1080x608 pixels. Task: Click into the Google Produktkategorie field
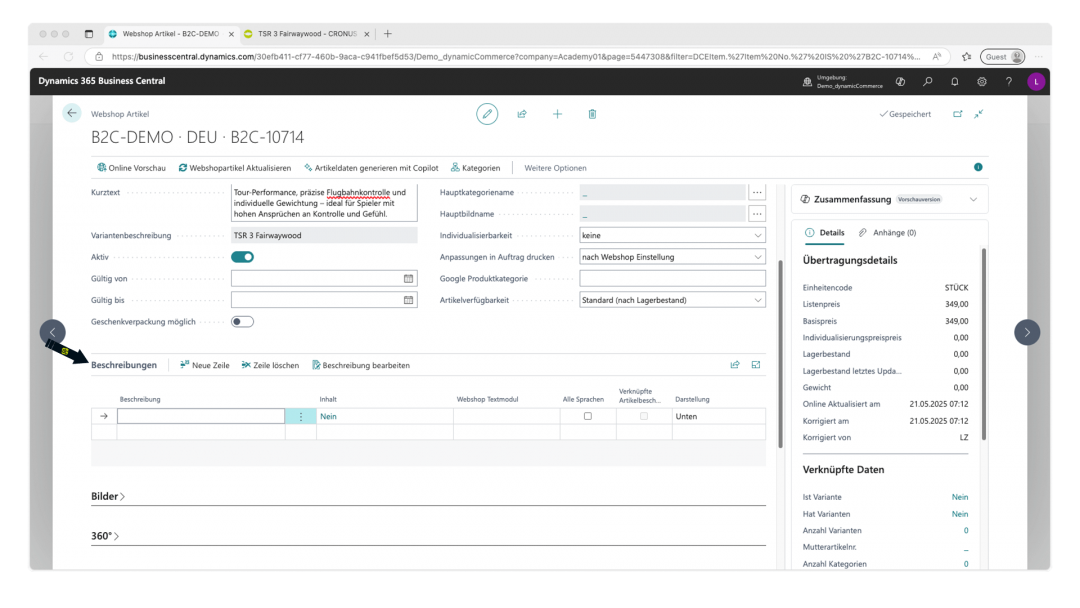(672, 279)
